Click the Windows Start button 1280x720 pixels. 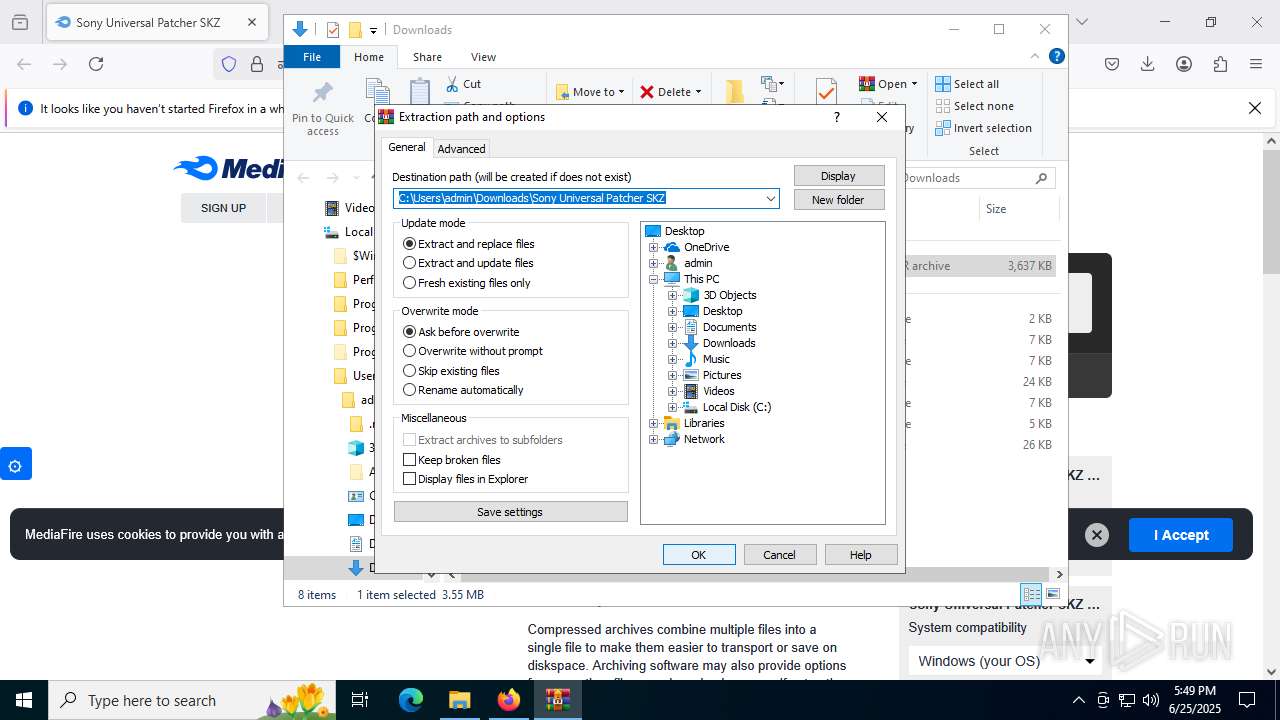click(24, 700)
